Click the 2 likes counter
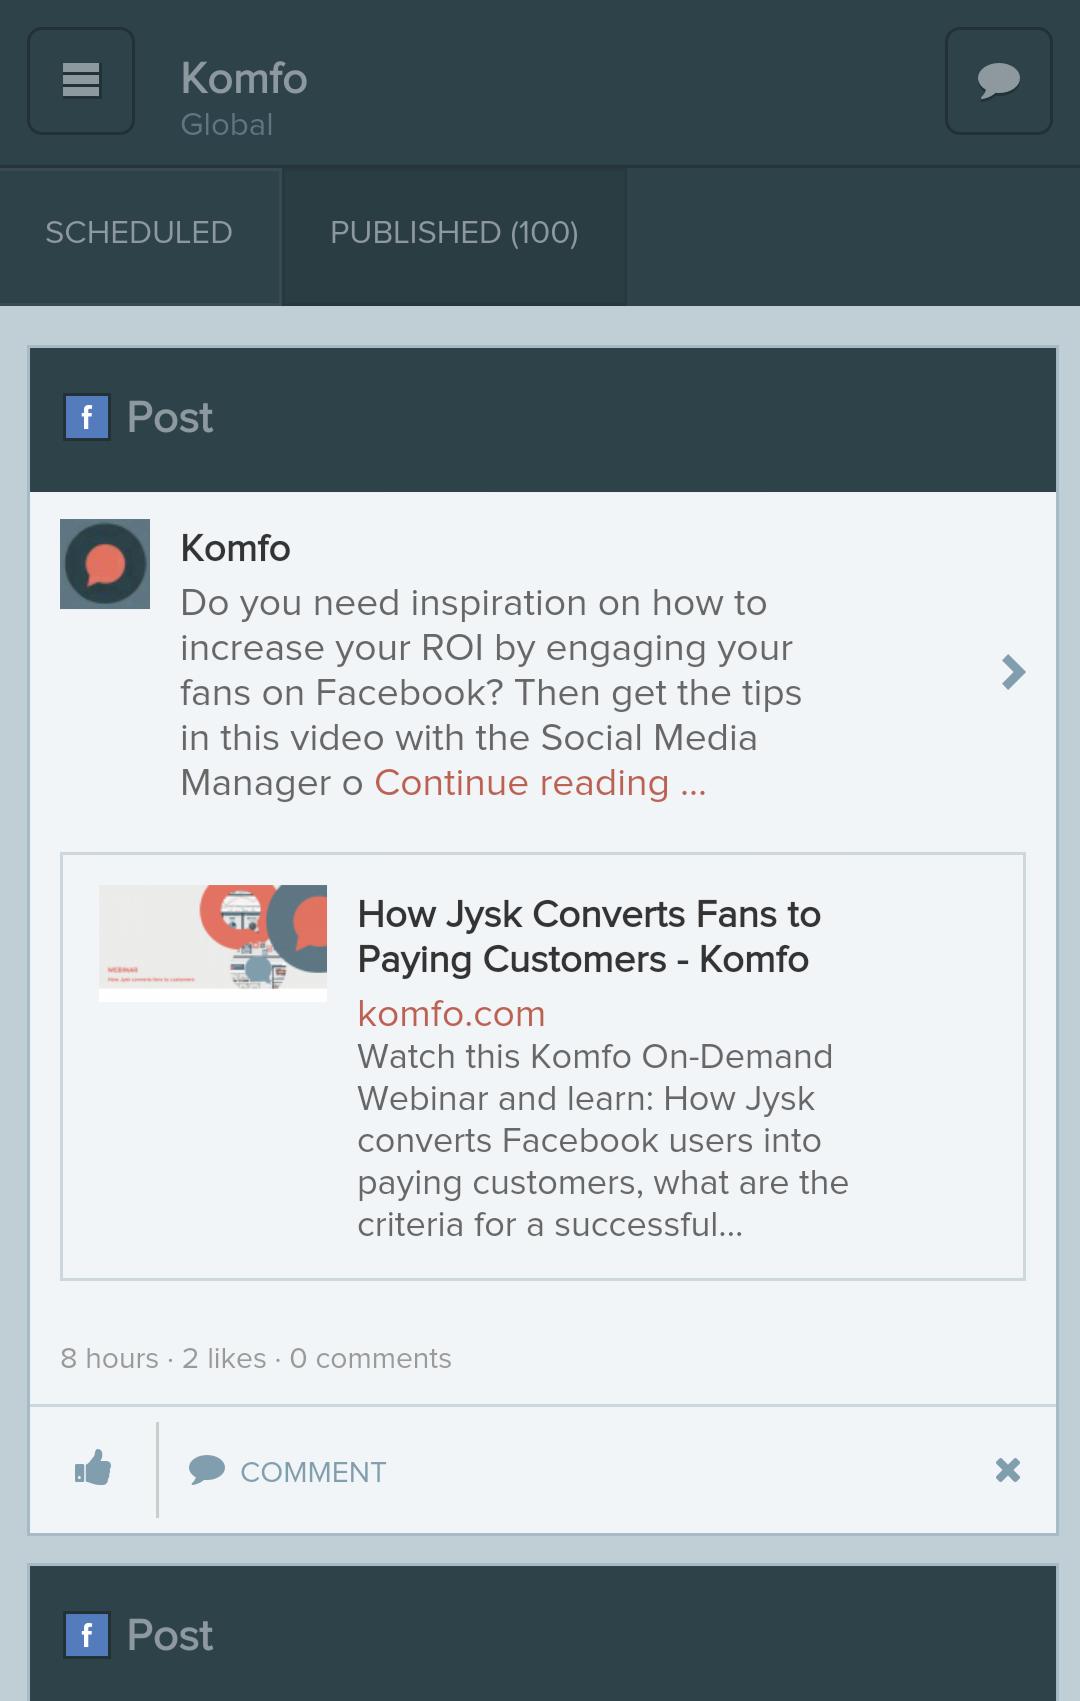Image resolution: width=1080 pixels, height=1701 pixels. (226, 1358)
